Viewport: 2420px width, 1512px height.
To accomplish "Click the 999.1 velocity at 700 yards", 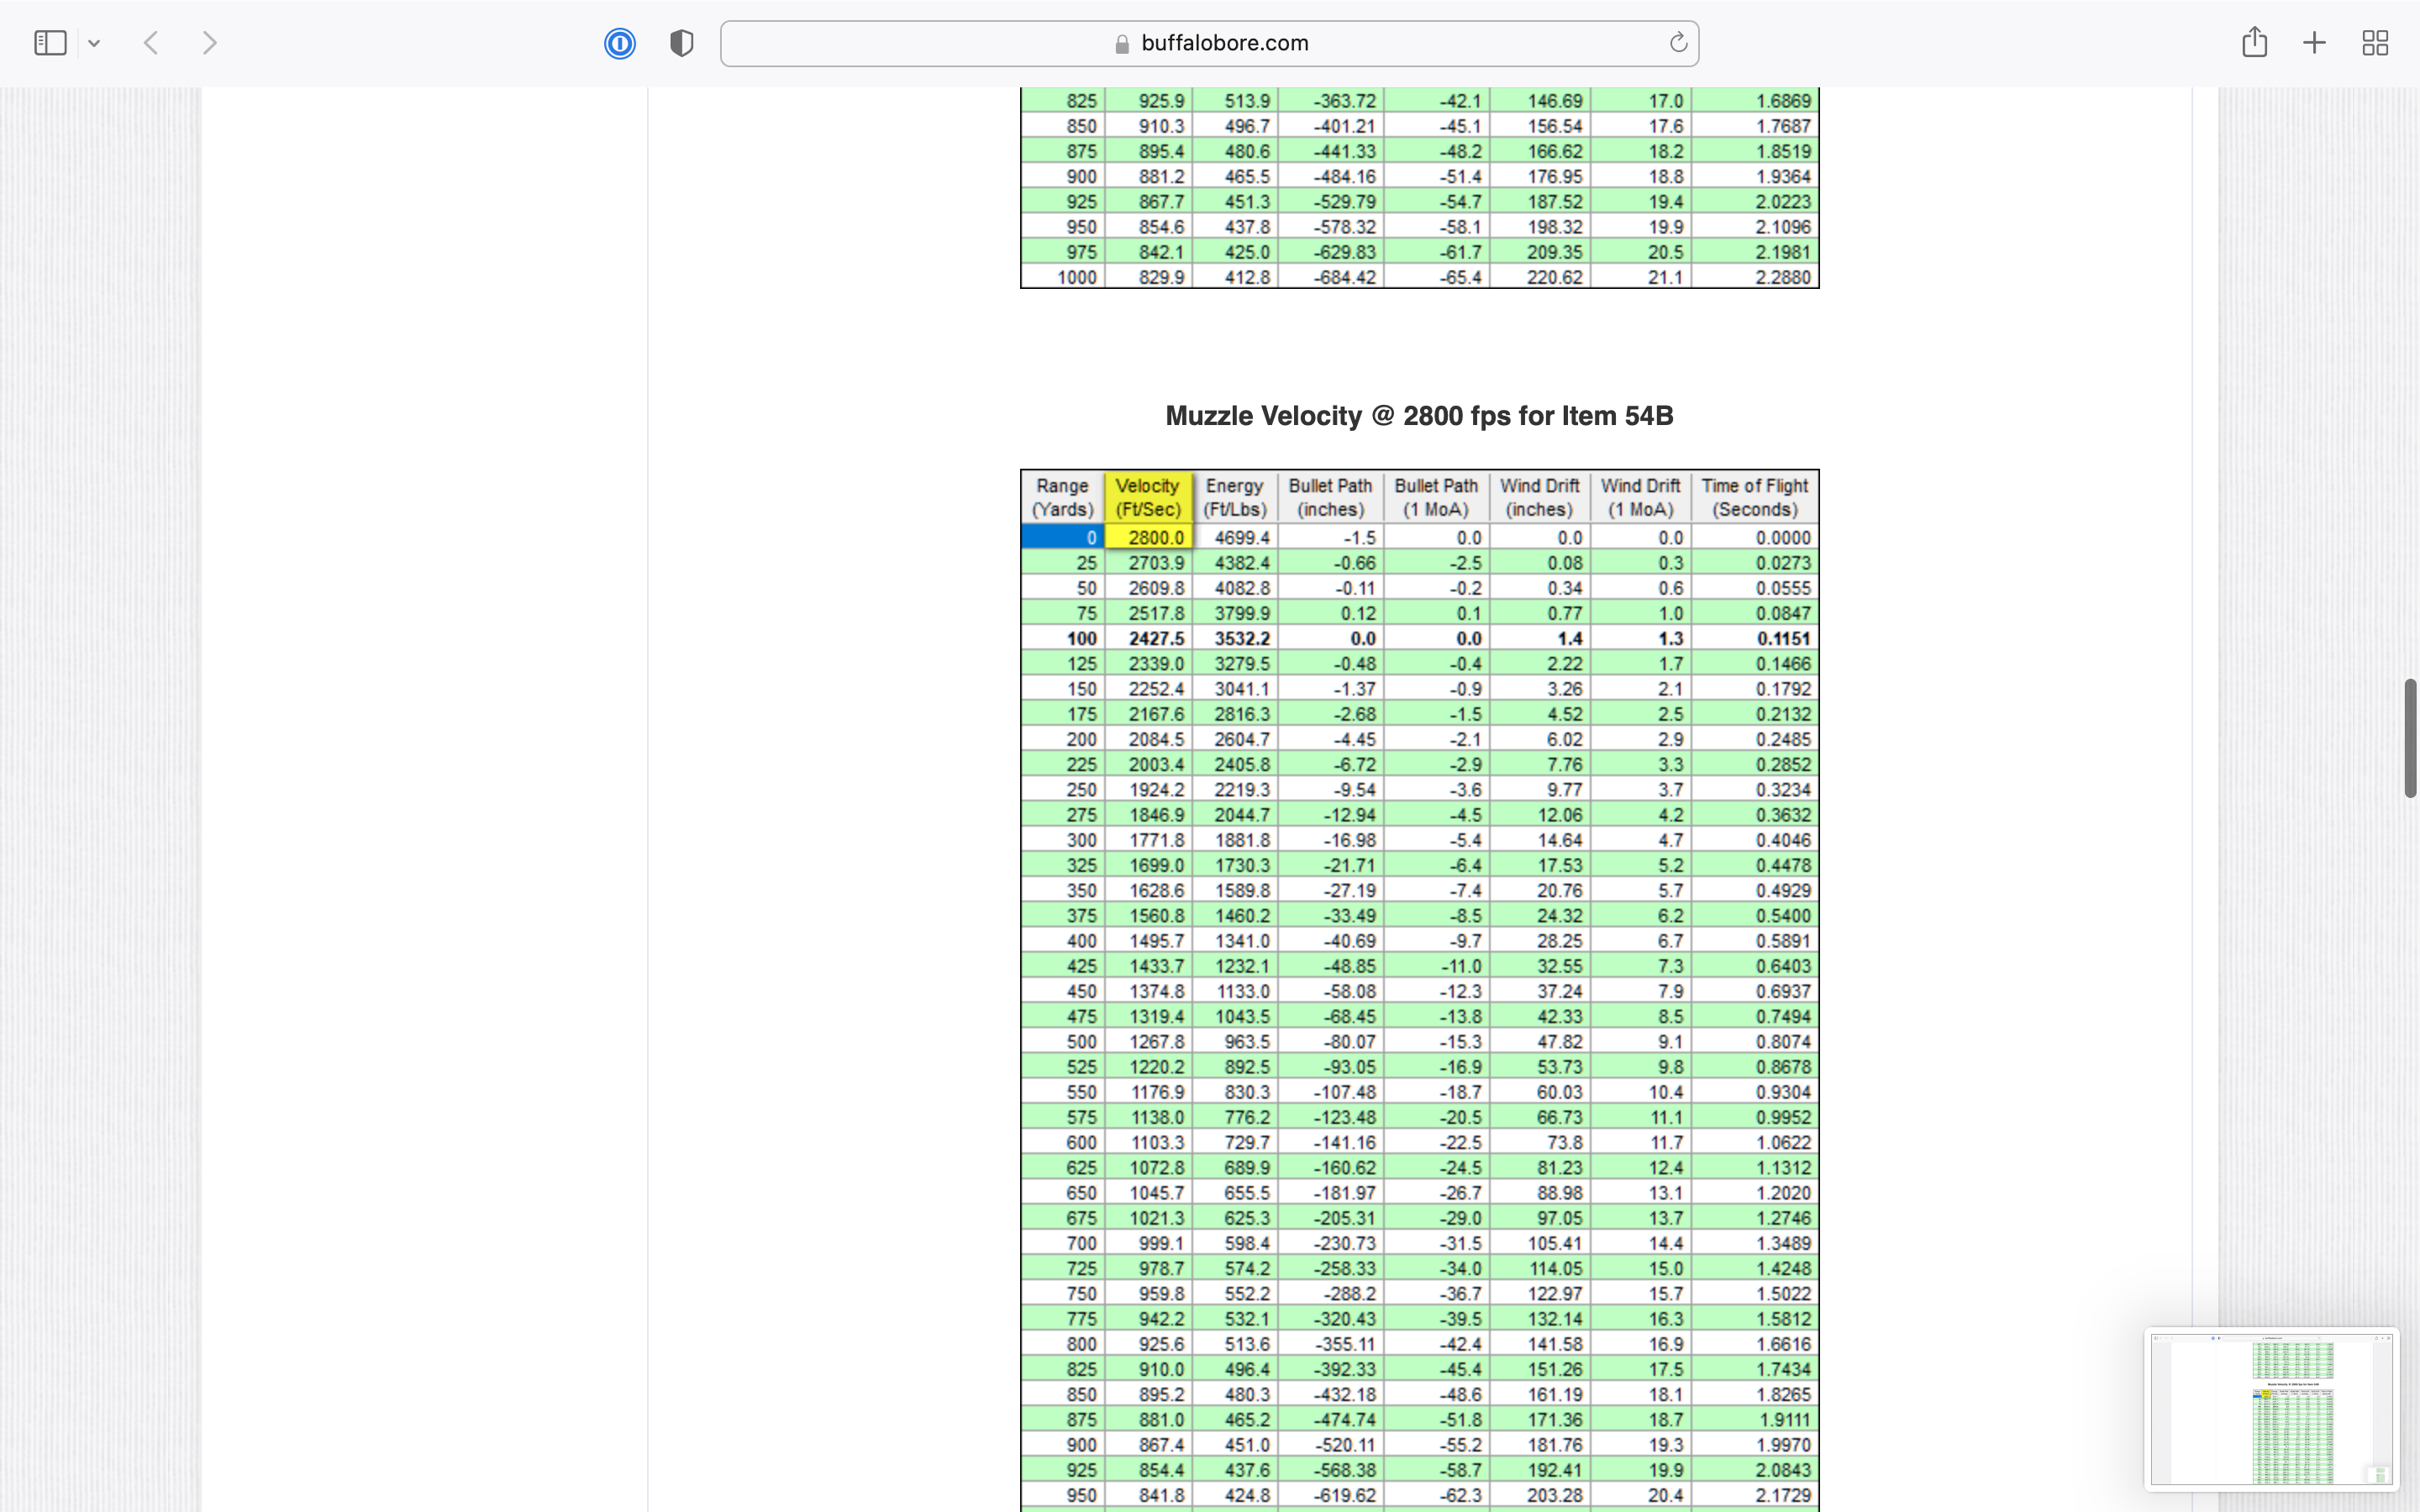I will coord(1148,1243).
